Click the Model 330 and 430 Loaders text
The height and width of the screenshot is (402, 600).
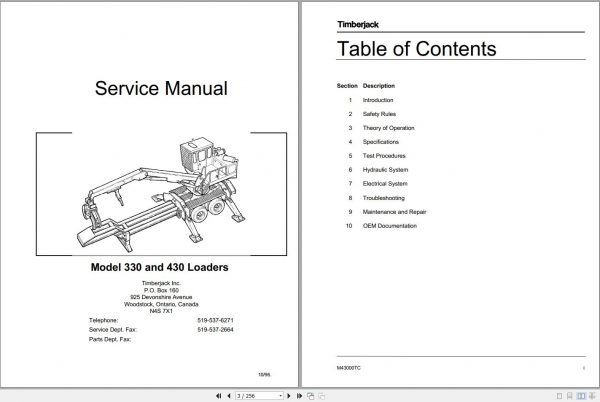coord(160,267)
